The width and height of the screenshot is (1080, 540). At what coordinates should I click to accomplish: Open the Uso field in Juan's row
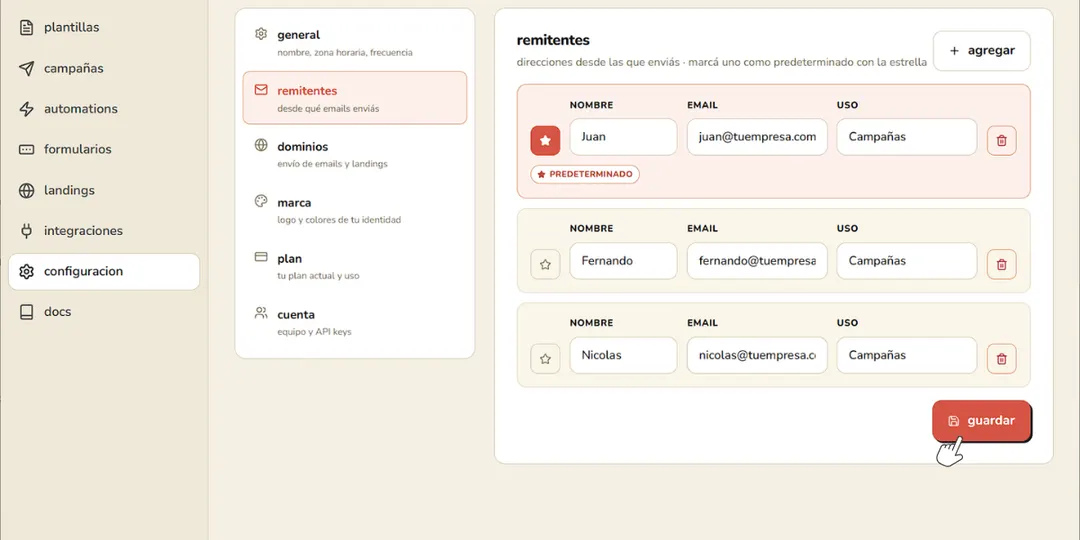[x=906, y=136]
